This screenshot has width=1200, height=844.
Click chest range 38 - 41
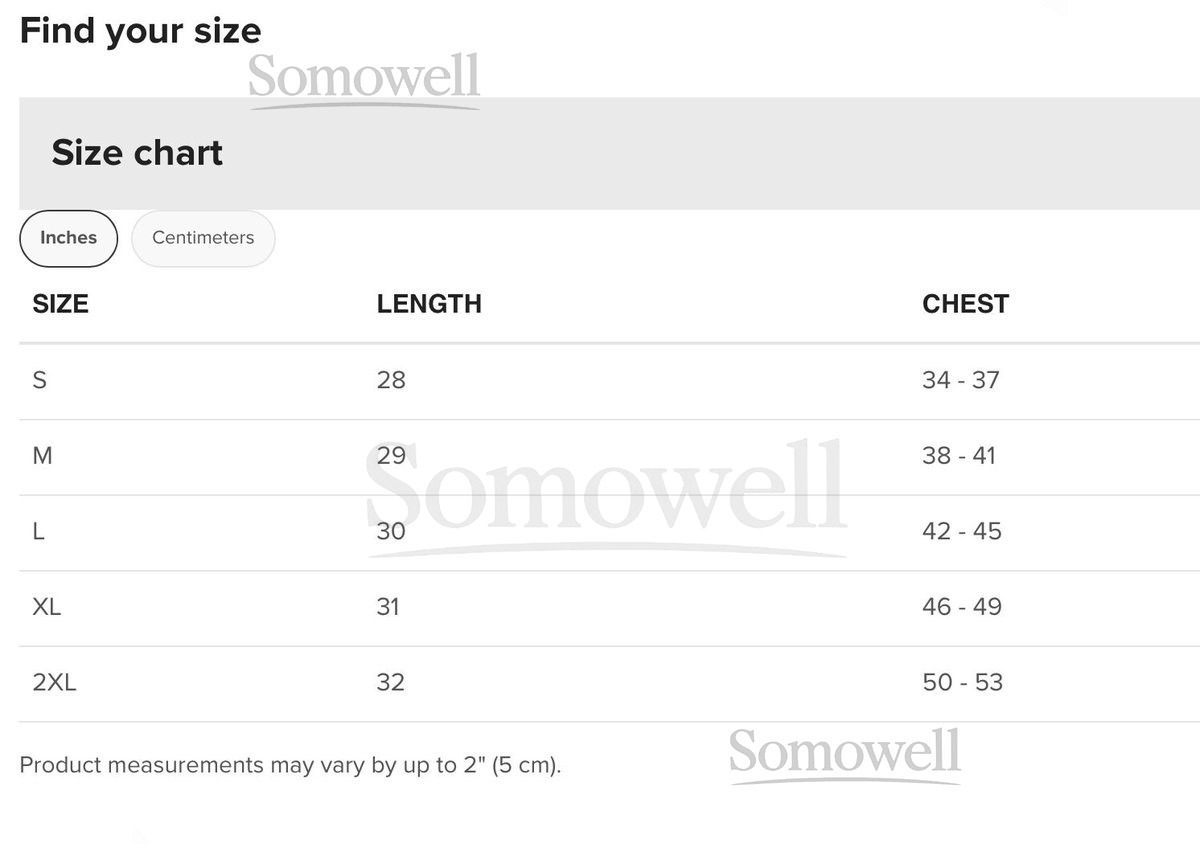(959, 456)
